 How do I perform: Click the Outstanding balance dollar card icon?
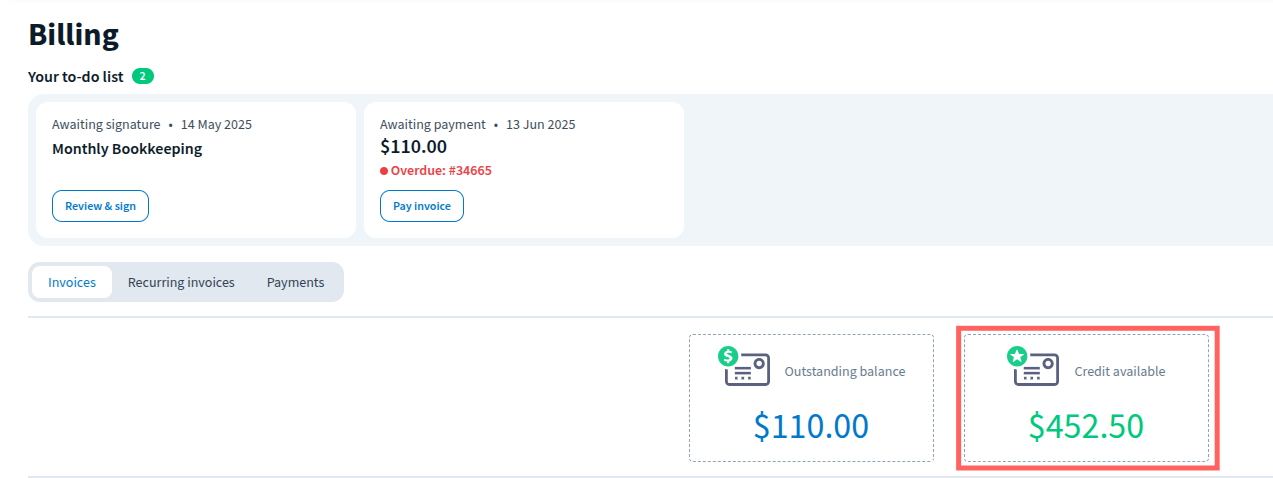(744, 366)
